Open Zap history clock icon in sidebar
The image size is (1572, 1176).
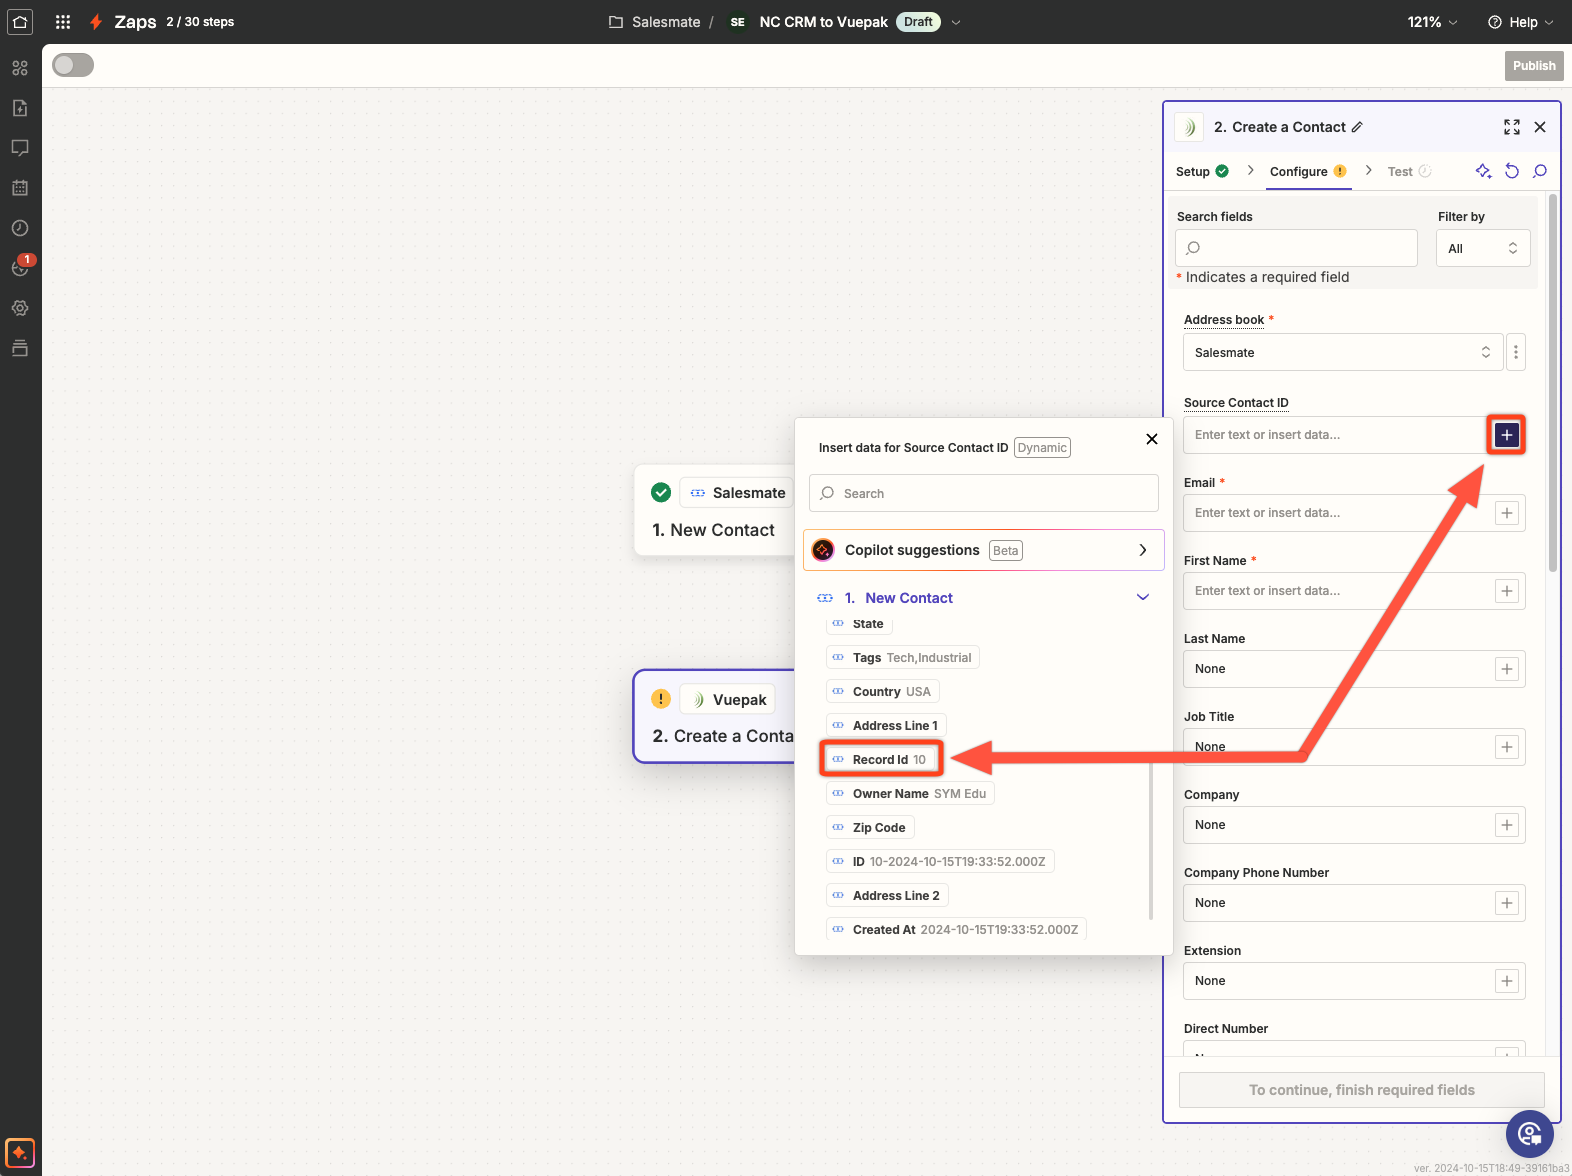point(20,228)
